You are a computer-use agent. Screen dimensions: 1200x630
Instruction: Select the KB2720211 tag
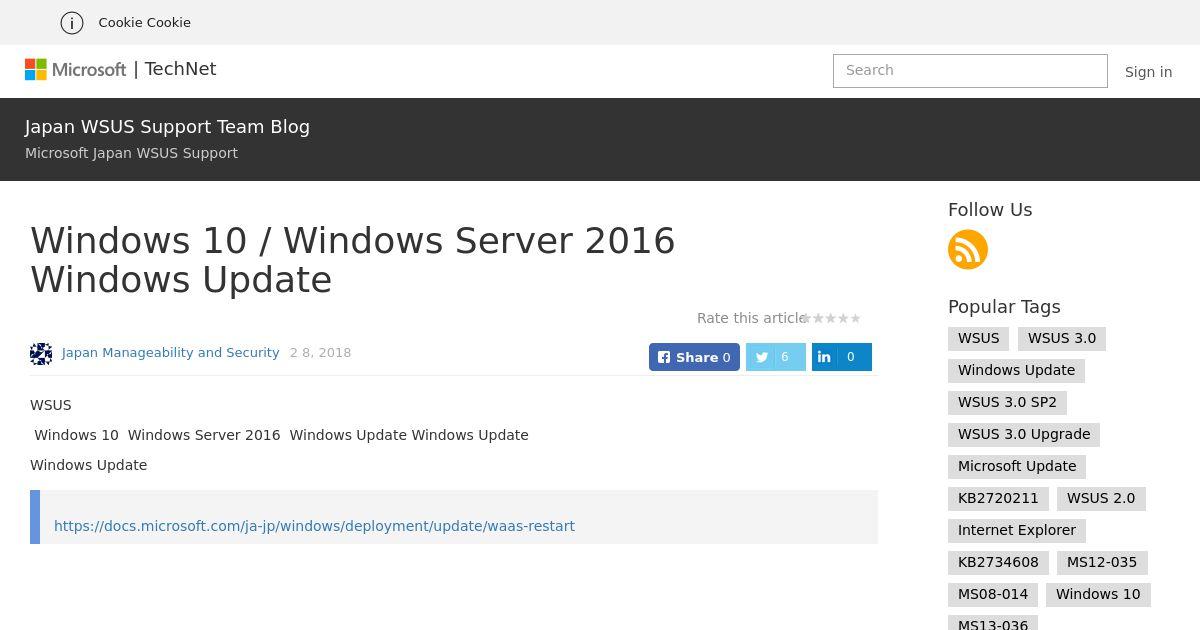998,498
